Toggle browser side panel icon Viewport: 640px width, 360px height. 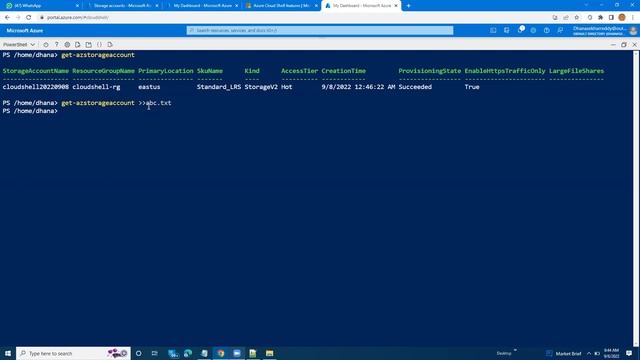tap(611, 18)
